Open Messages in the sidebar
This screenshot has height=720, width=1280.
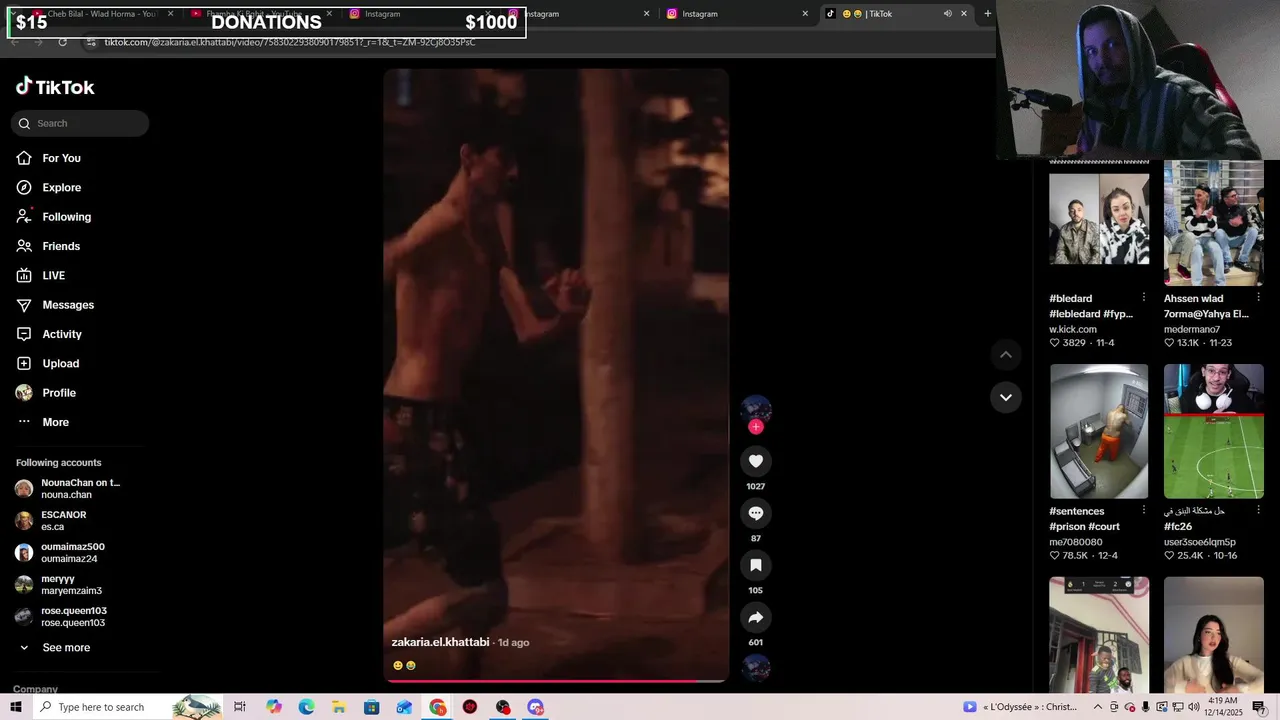(55, 305)
